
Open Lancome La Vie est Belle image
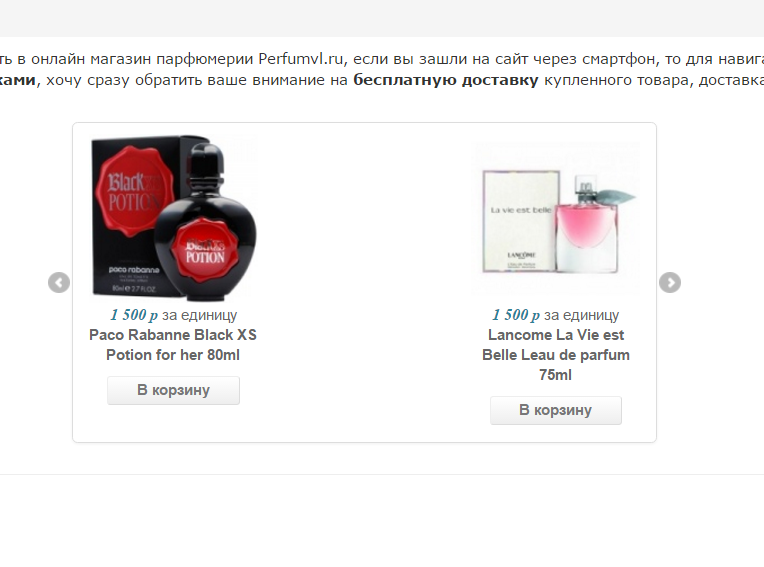(556, 218)
